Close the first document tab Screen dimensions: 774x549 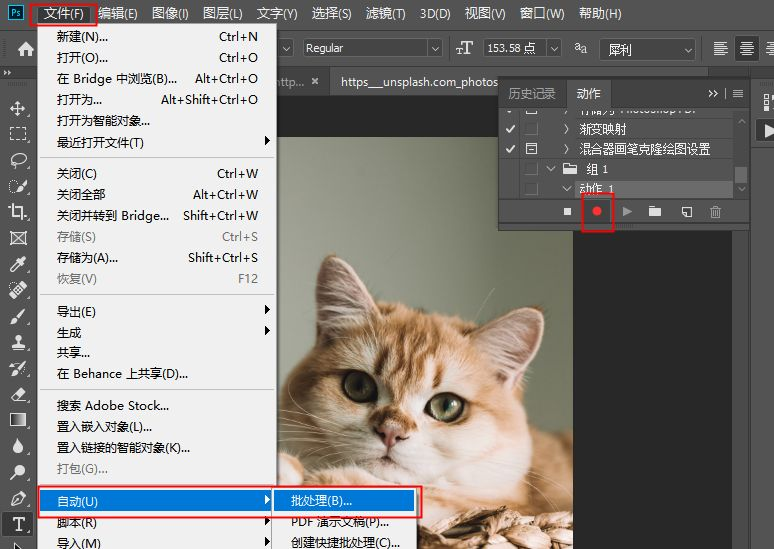point(315,81)
